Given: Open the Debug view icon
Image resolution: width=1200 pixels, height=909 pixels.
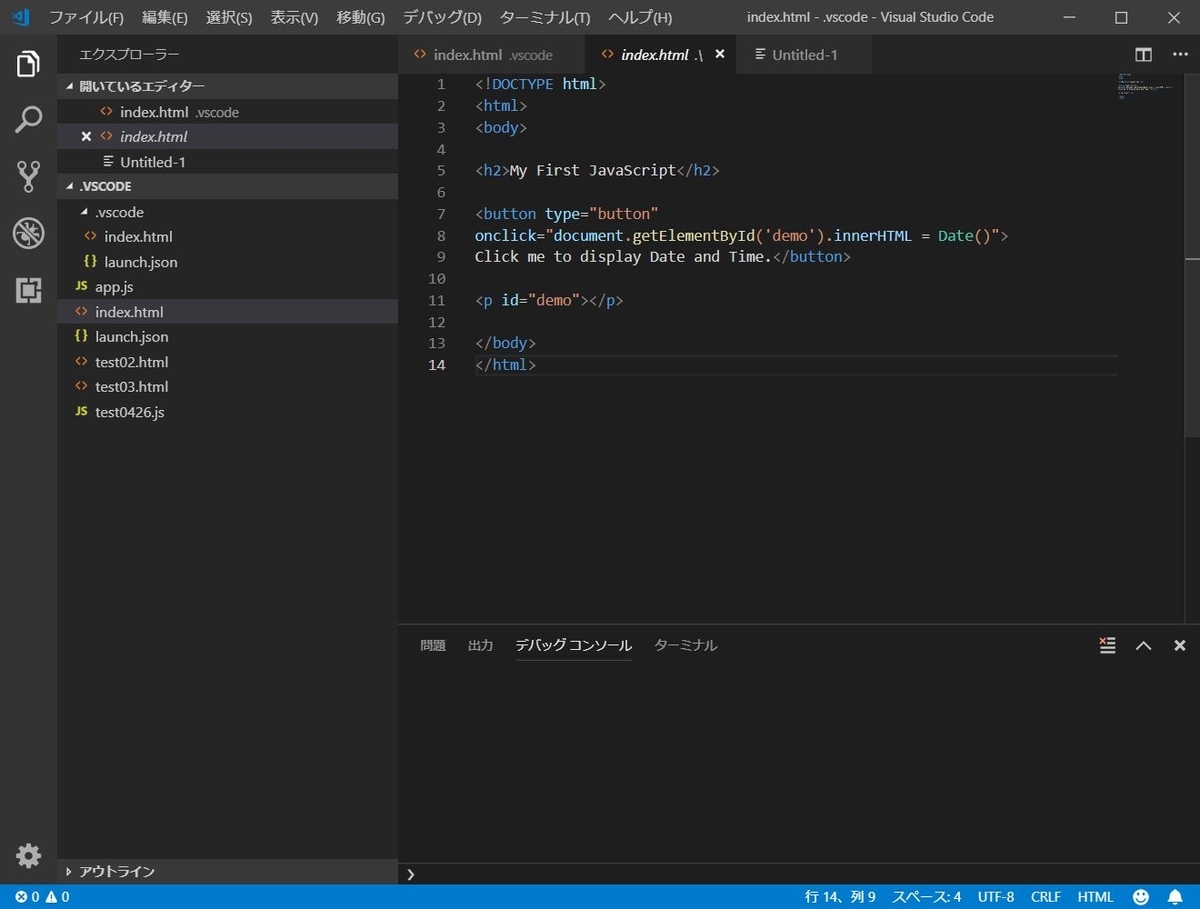Looking at the screenshot, I should (28, 234).
